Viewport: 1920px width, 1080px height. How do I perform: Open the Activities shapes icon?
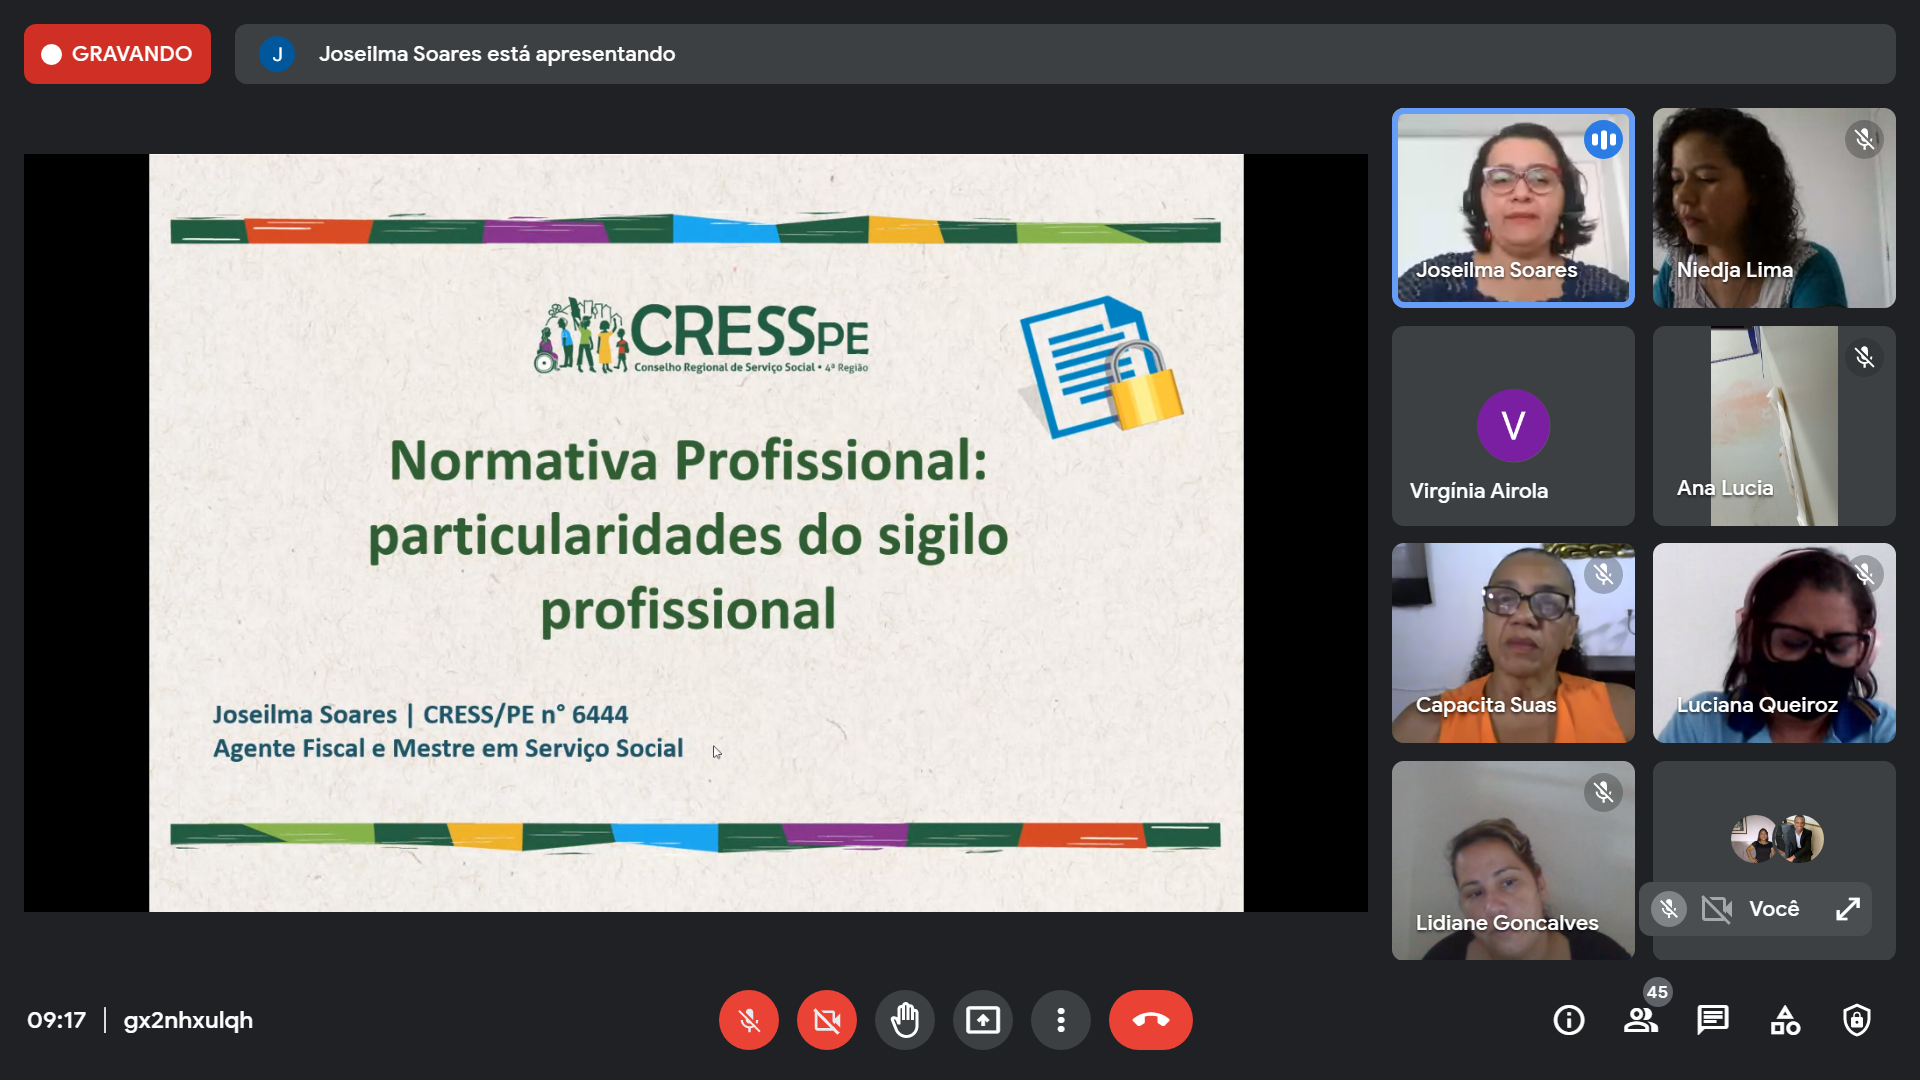1784,1020
